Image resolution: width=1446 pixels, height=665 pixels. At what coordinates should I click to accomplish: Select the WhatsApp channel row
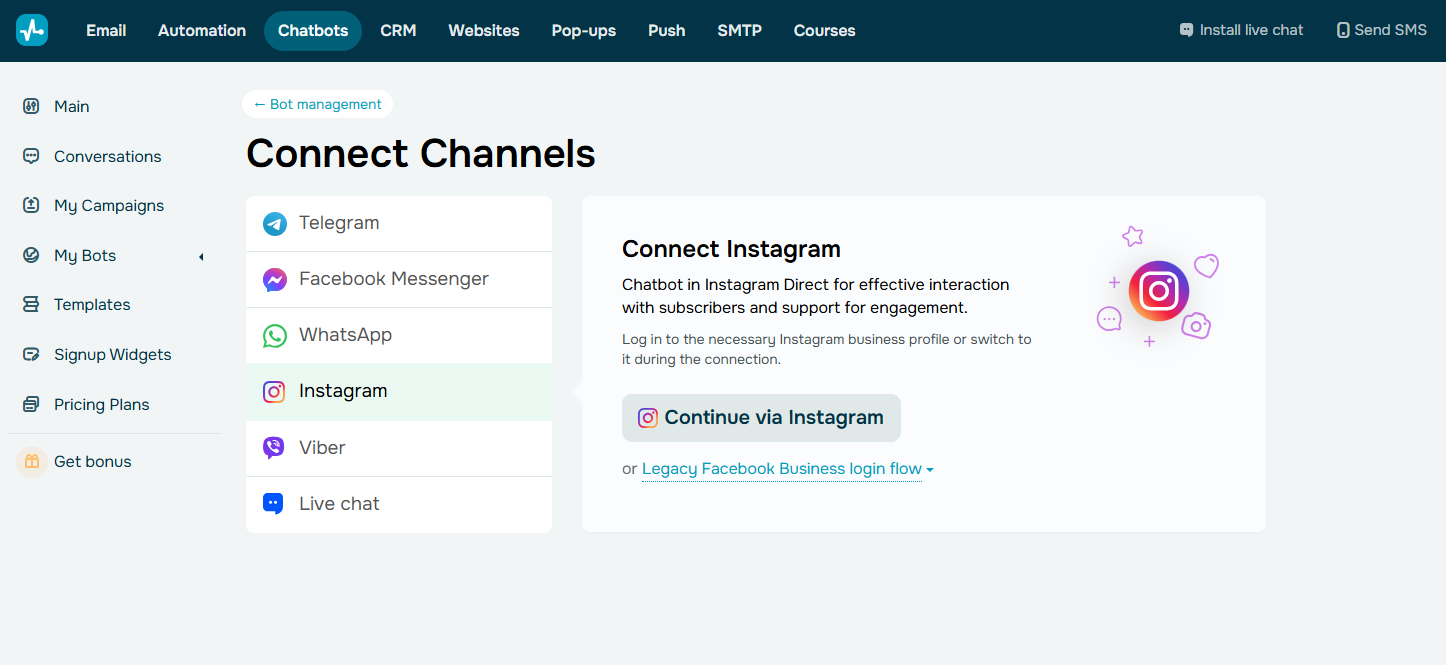(399, 336)
